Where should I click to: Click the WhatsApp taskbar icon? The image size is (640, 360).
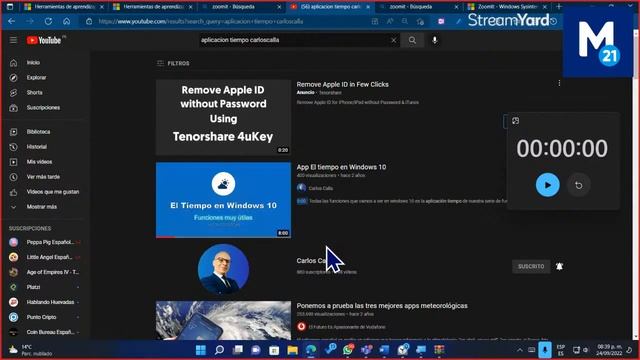click(x=348, y=350)
